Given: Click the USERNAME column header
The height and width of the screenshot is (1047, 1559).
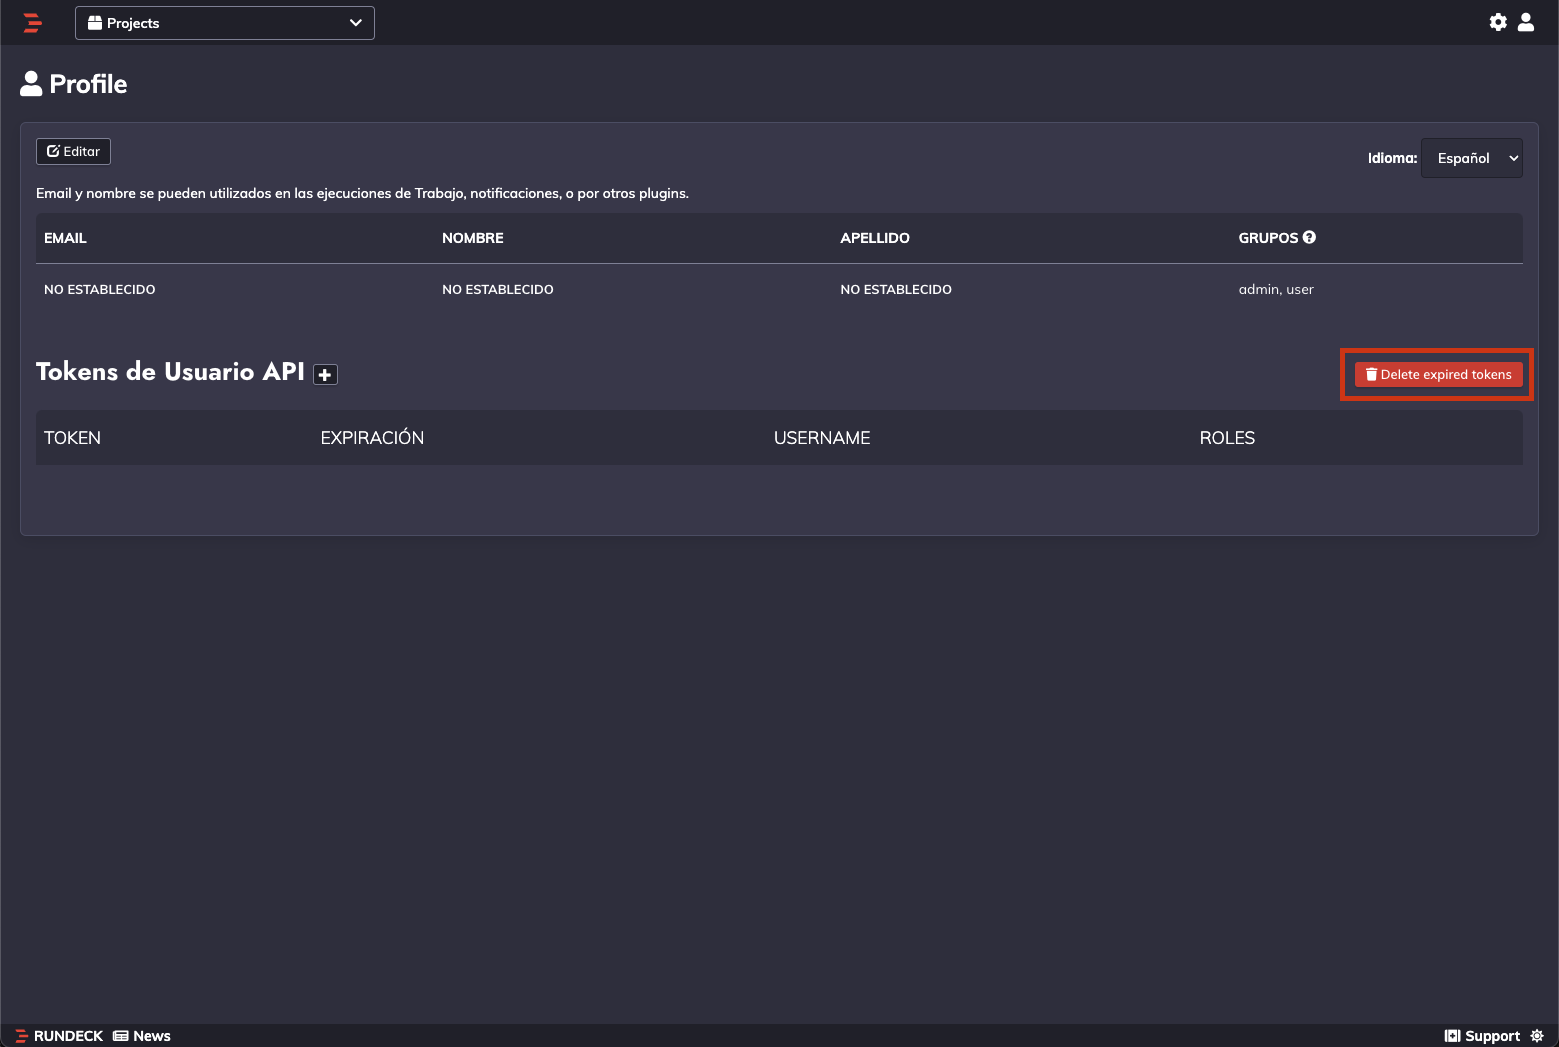Looking at the screenshot, I should click(x=822, y=438).
